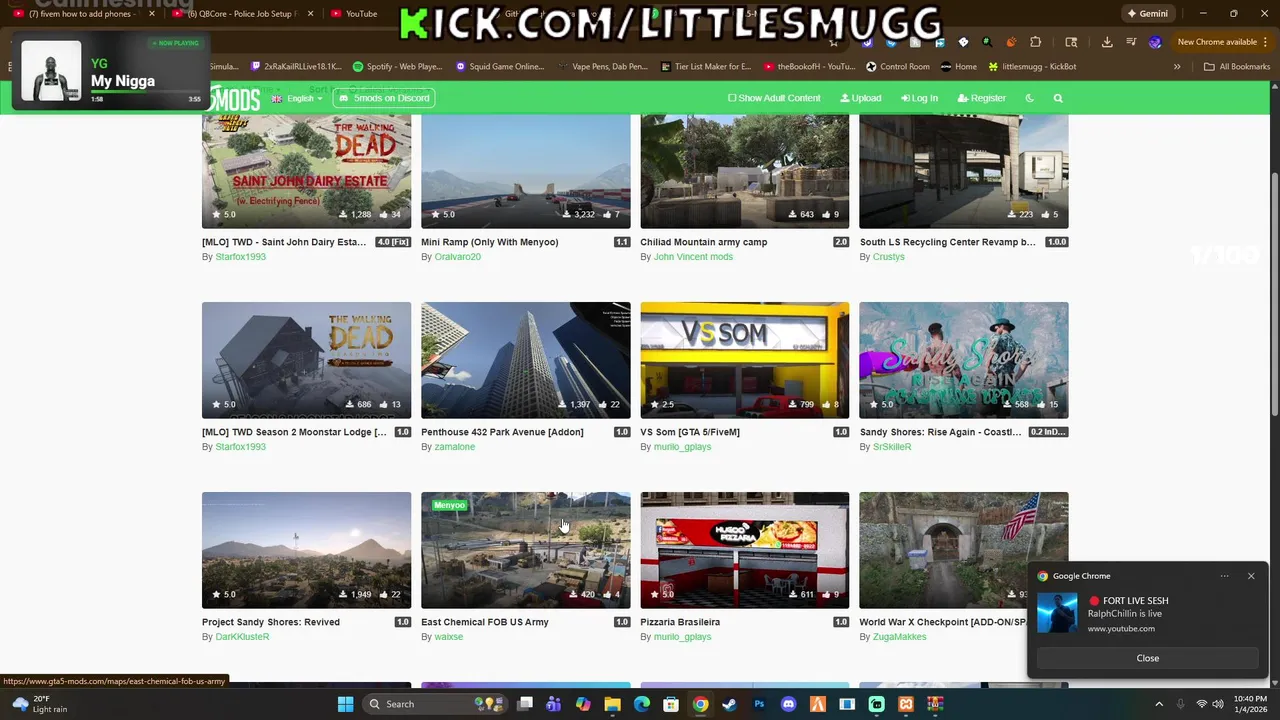
Task: Open File Explorer from the taskbar
Action: (612, 704)
